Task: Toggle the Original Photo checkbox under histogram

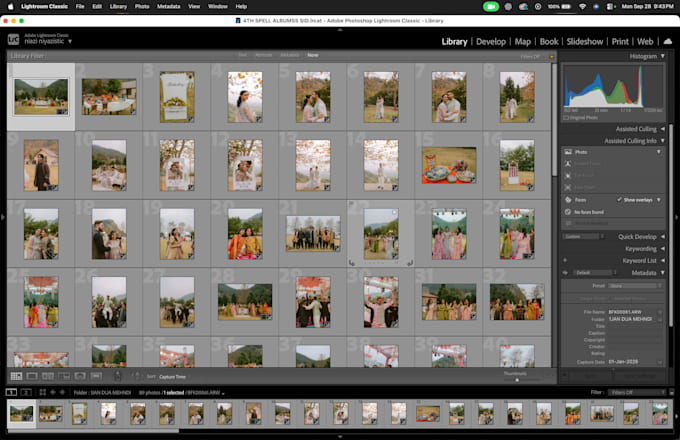Action: coord(566,117)
